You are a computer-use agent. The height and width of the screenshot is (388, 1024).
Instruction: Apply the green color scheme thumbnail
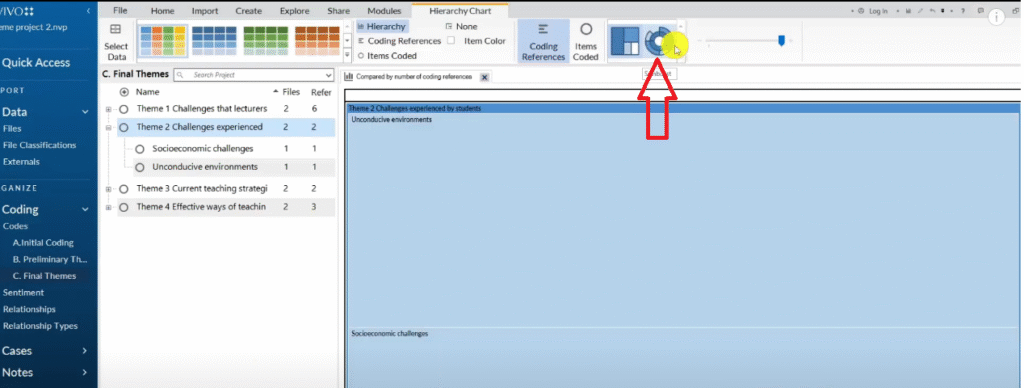click(x=265, y=40)
